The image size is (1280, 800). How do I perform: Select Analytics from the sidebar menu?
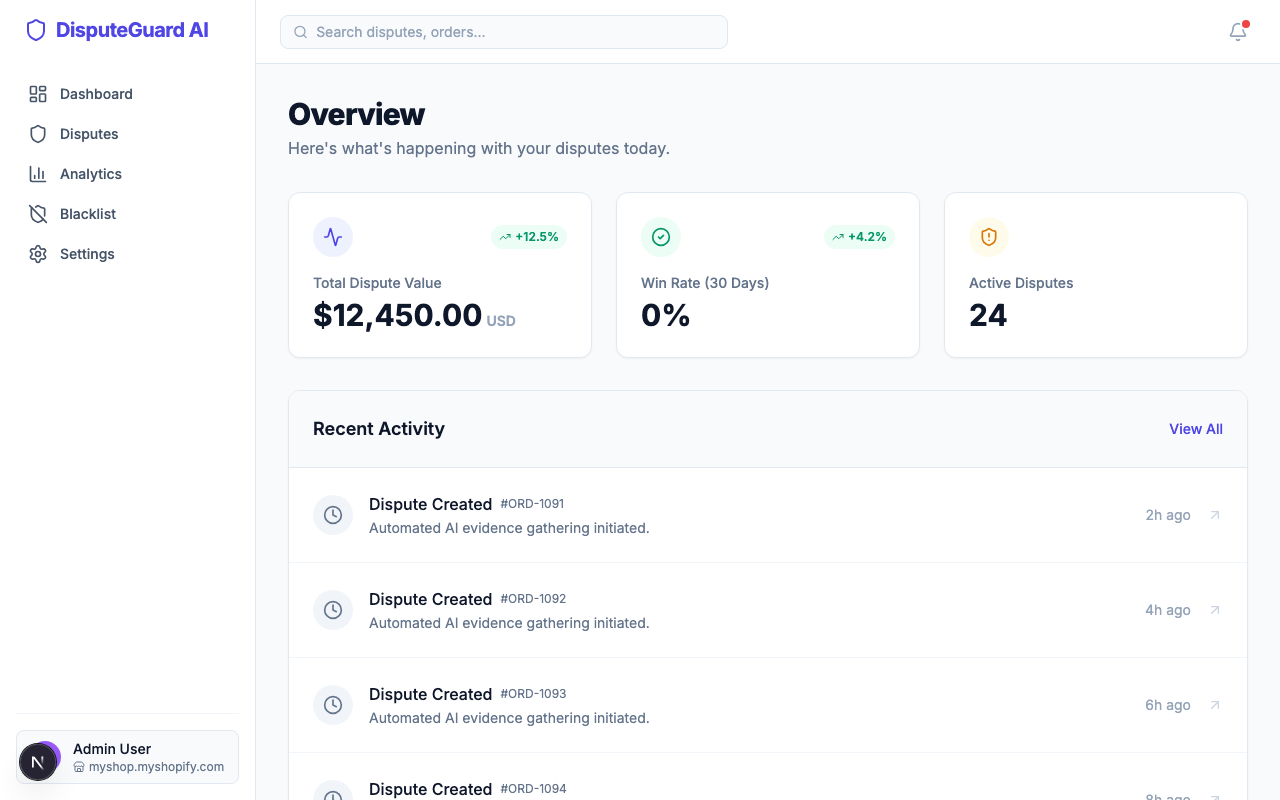[x=89, y=174]
